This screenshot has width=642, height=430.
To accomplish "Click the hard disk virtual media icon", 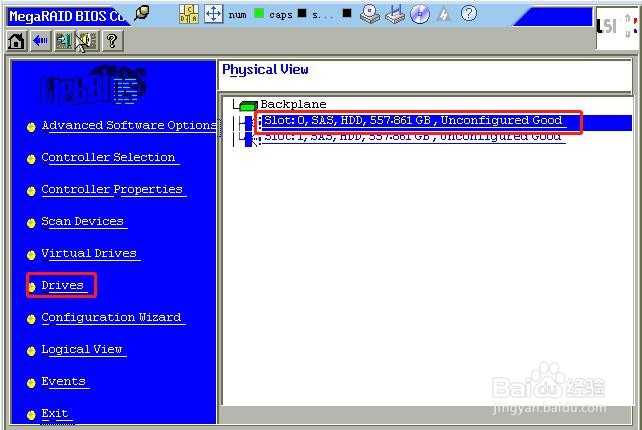I will coord(370,14).
